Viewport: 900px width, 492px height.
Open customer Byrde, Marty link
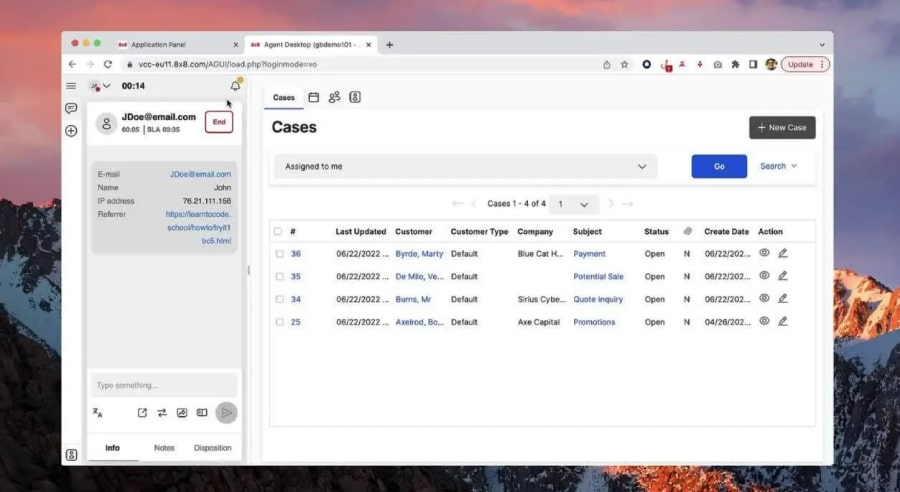click(x=420, y=254)
